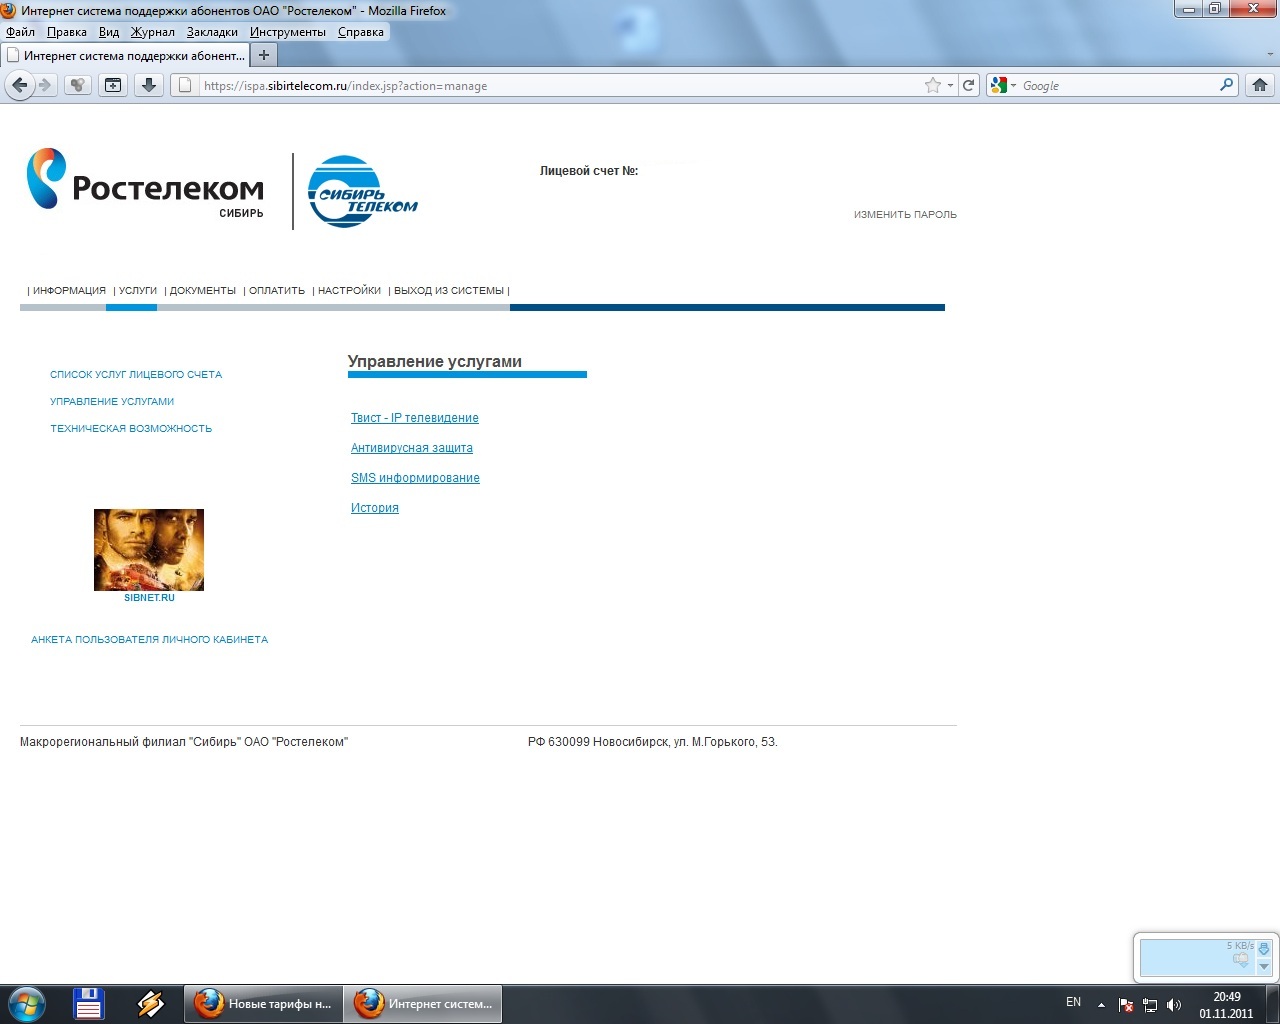
Task: Open the Вид menu
Action: [x=109, y=32]
